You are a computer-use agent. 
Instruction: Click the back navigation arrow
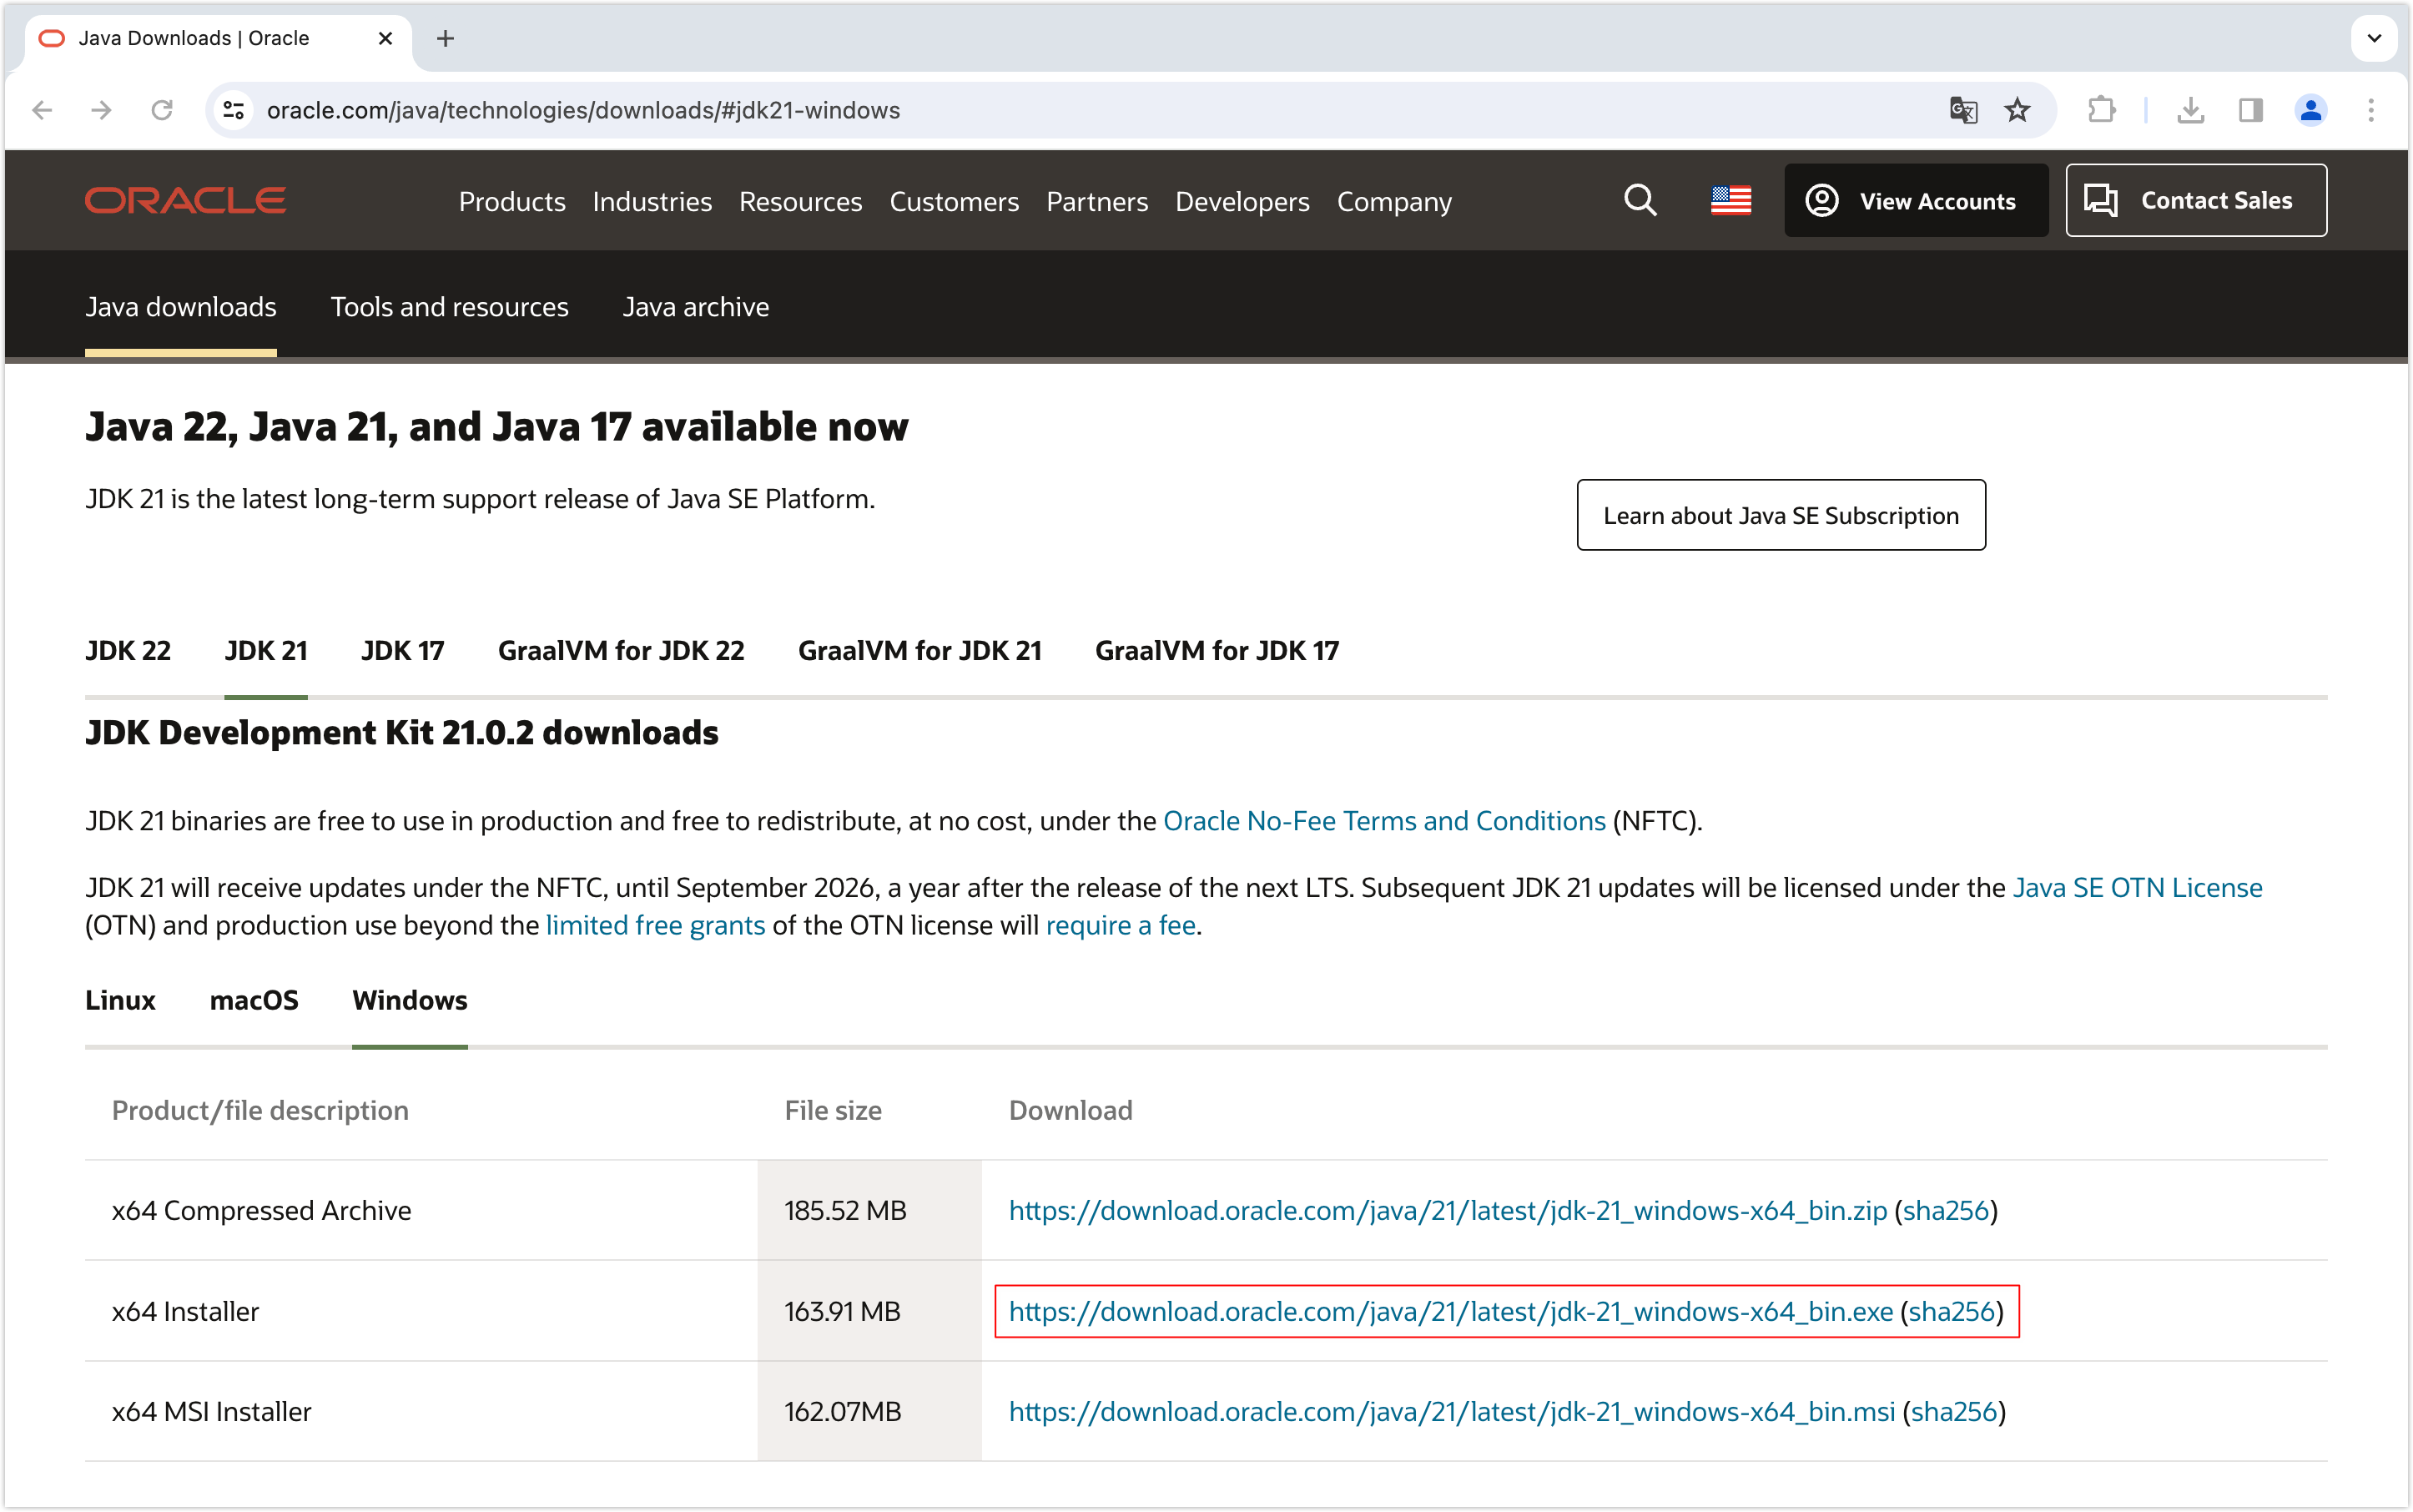point(42,110)
